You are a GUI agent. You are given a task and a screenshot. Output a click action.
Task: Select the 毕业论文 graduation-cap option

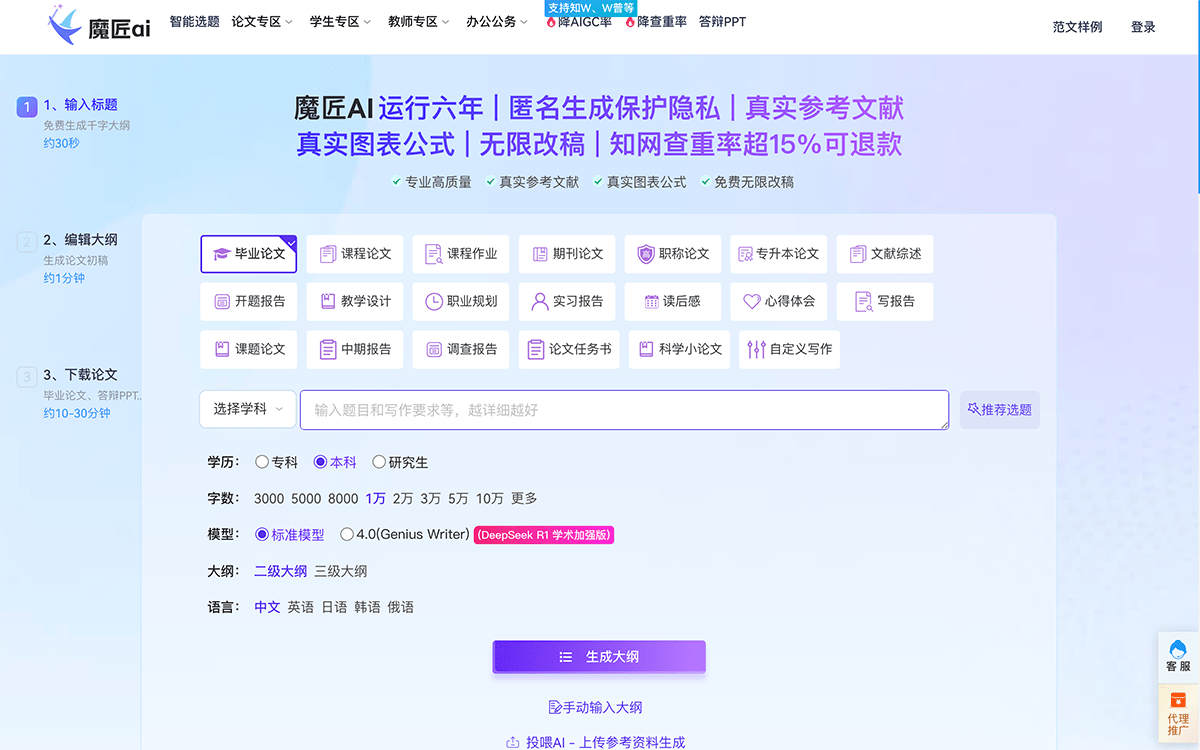click(248, 253)
